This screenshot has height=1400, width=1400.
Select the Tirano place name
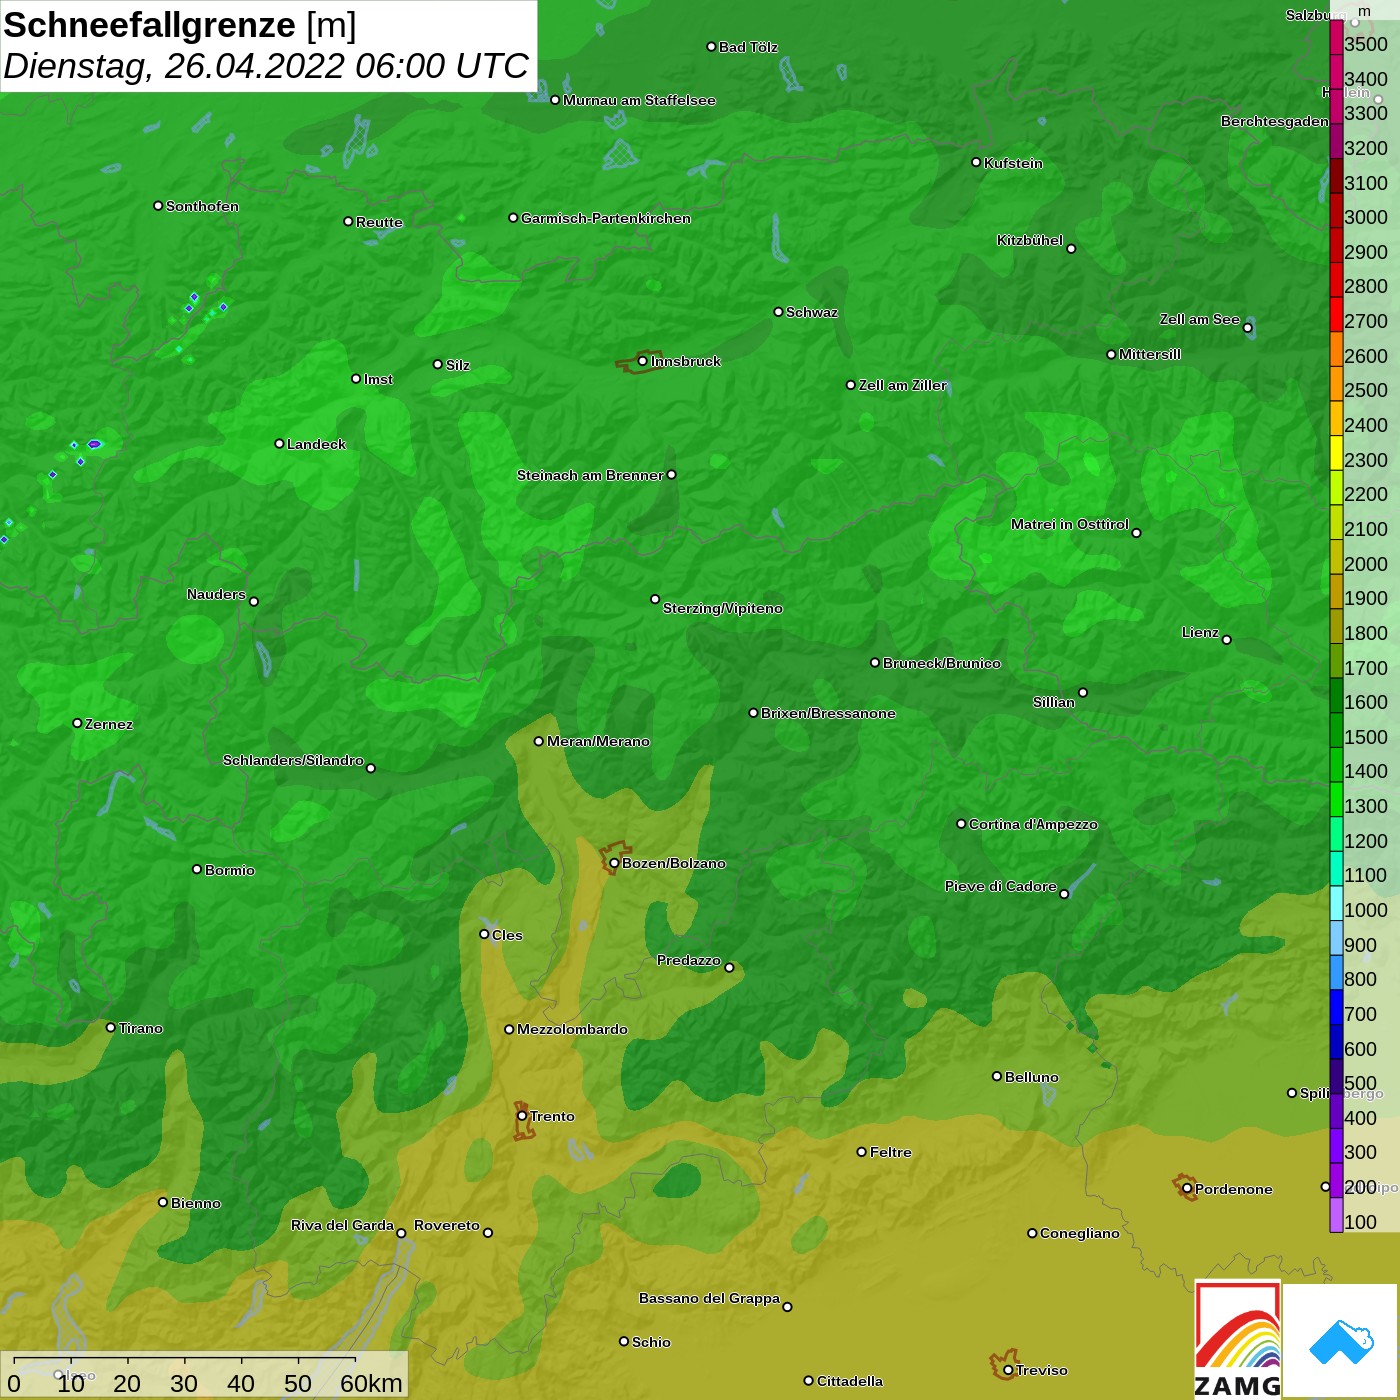(x=140, y=1028)
